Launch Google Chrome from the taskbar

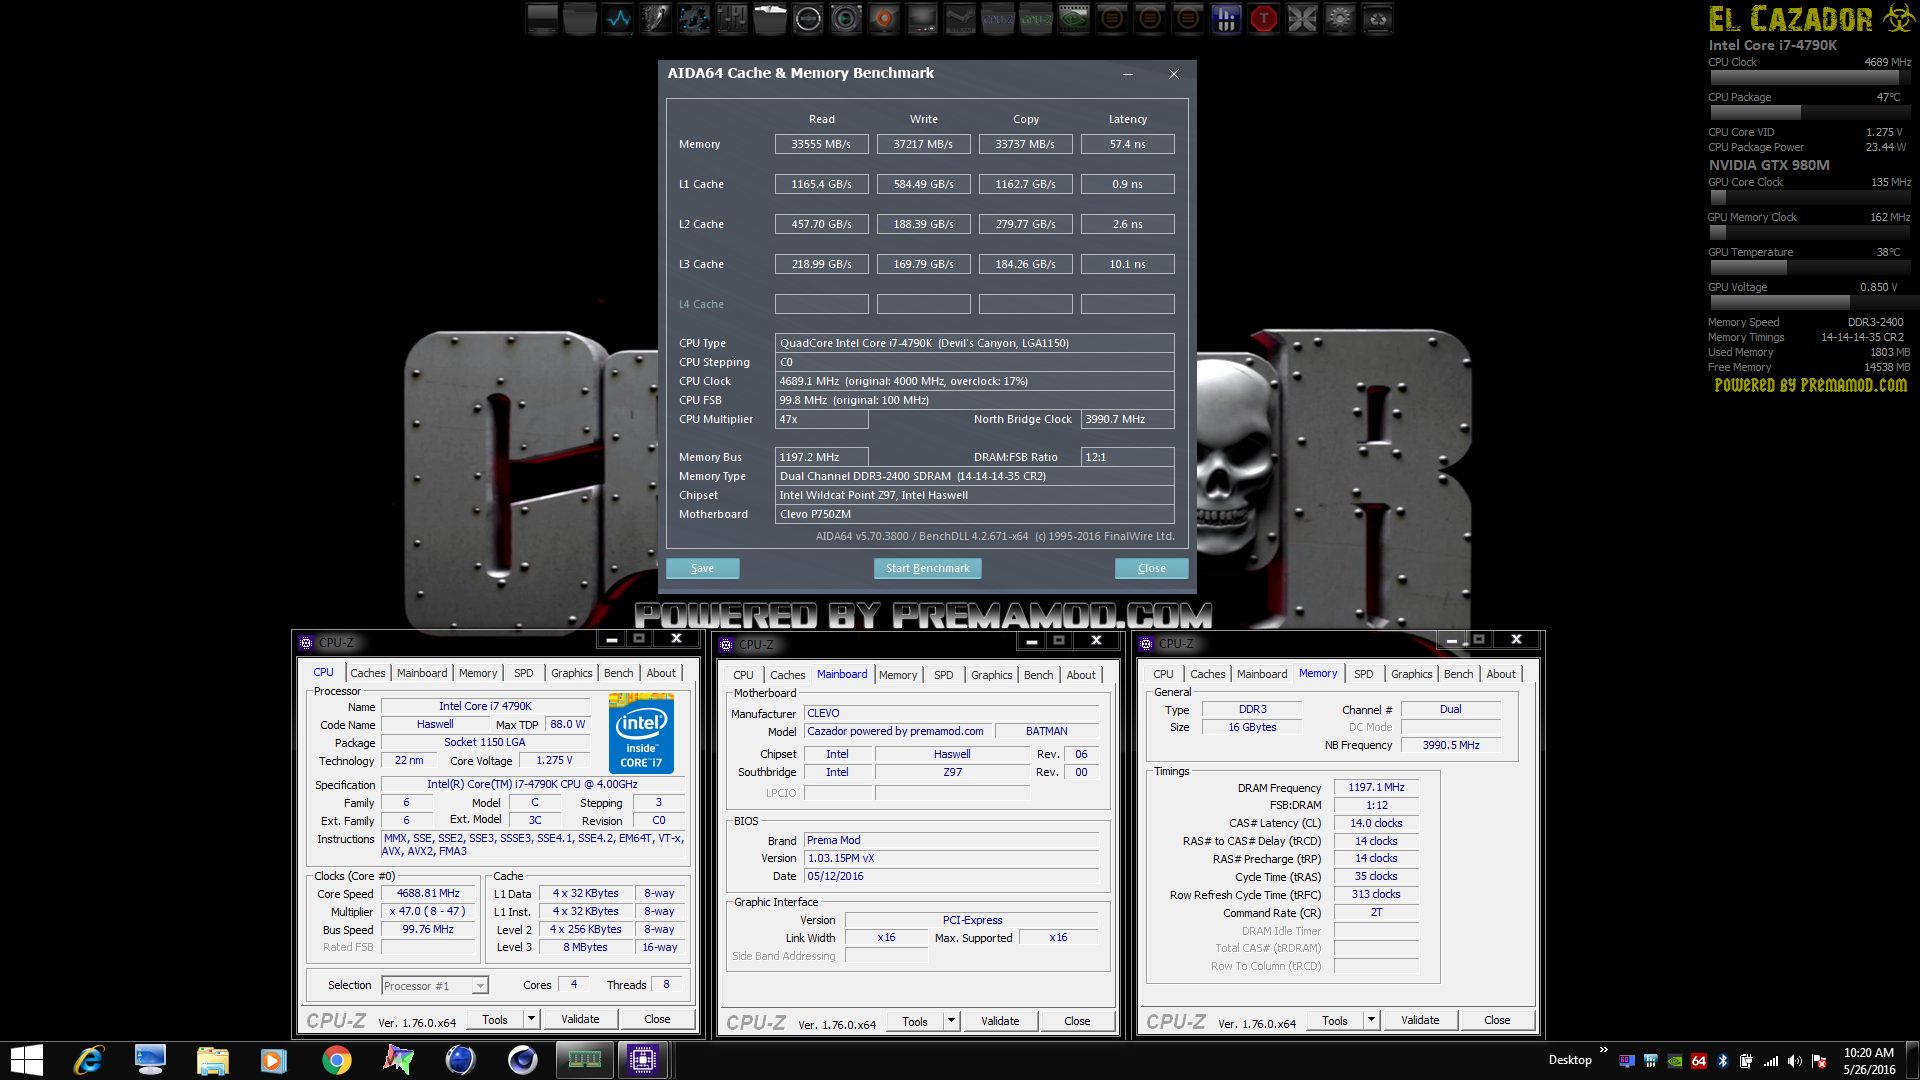(336, 1060)
